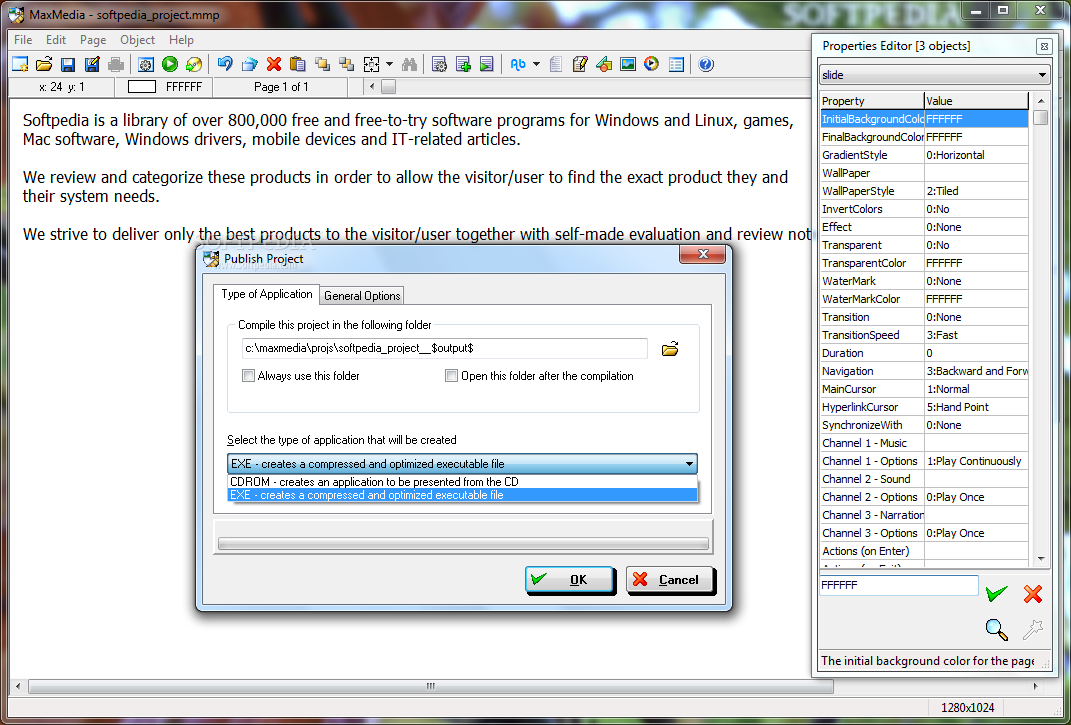Screen dimensions: 1071x725
Task: Toggle the application type combo box arrow
Action: [x=689, y=464]
